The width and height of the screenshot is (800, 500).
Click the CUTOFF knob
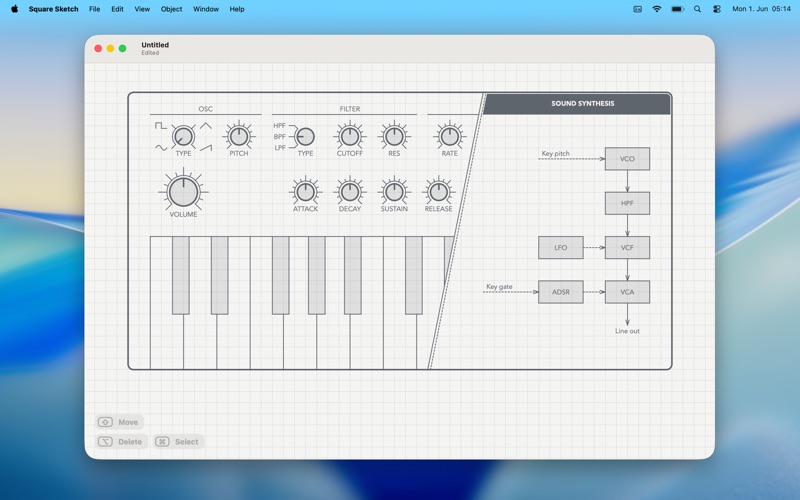click(349, 136)
